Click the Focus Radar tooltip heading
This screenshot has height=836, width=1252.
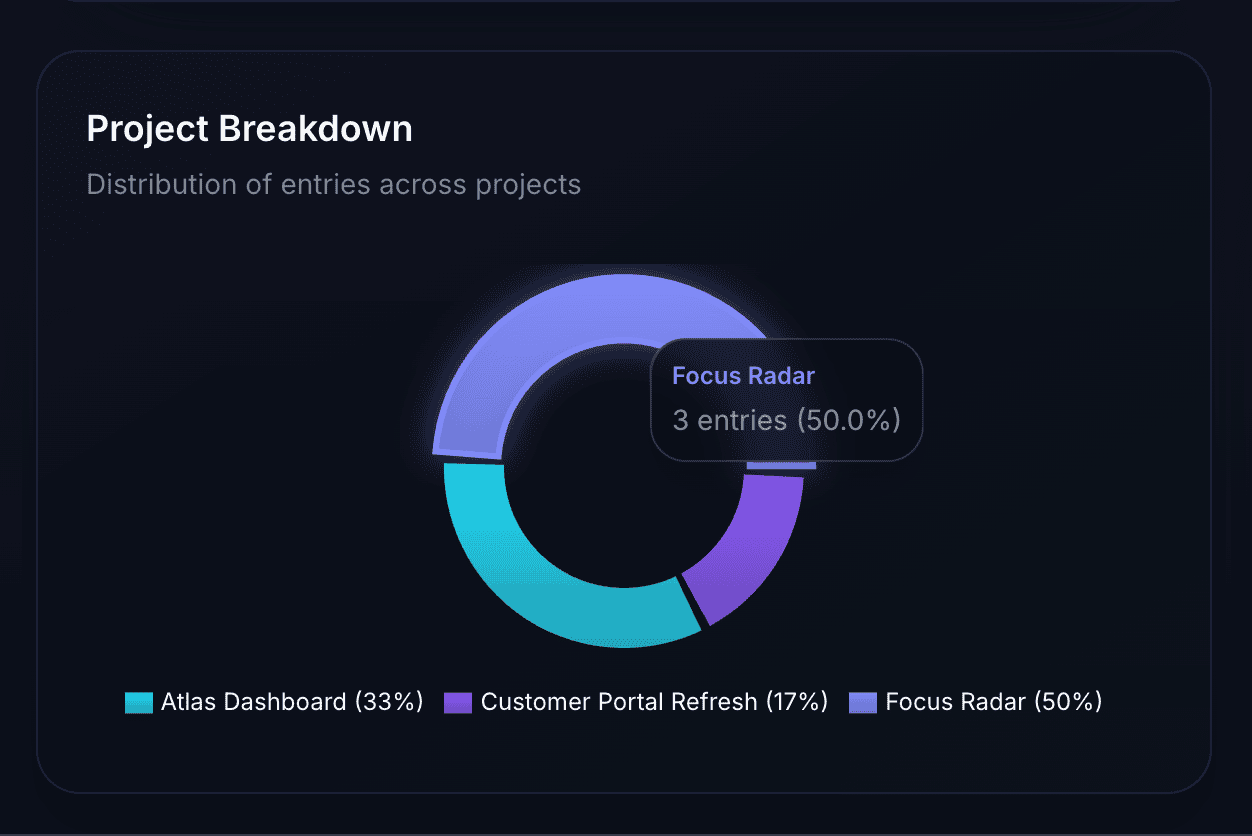pos(743,376)
